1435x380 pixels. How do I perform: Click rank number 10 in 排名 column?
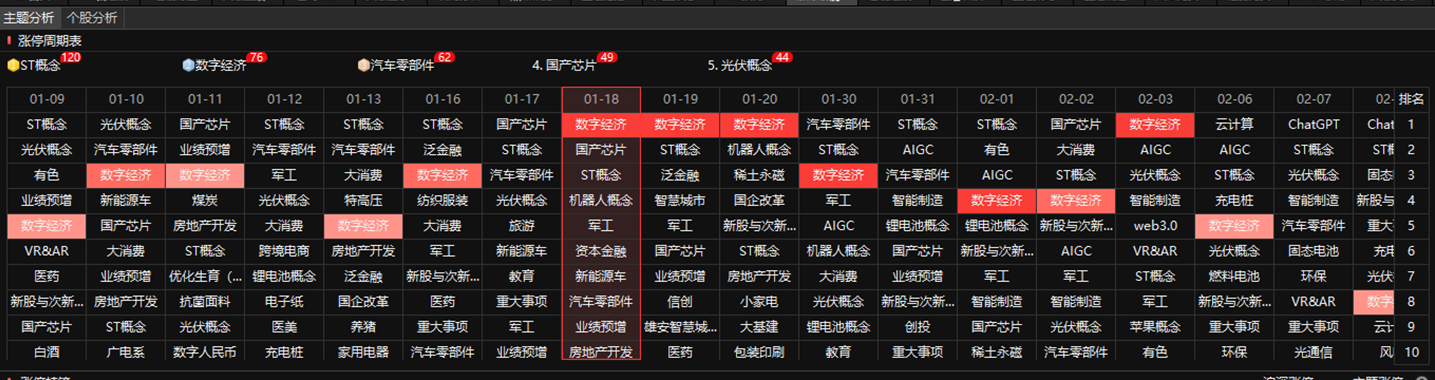pyautogui.click(x=1412, y=352)
